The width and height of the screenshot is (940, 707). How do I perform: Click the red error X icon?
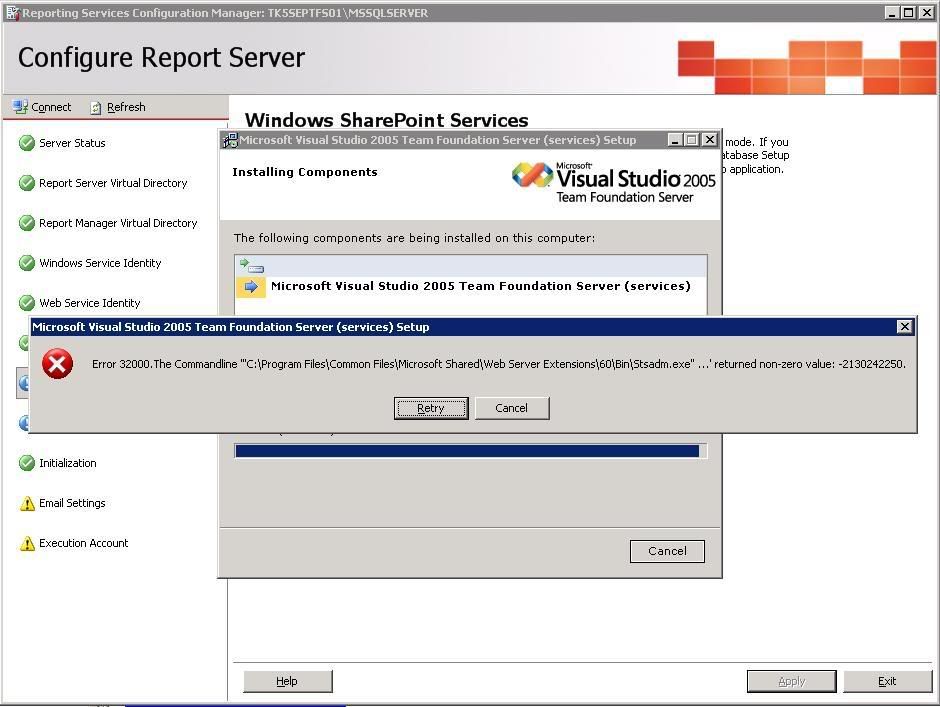pyautogui.click(x=58, y=364)
